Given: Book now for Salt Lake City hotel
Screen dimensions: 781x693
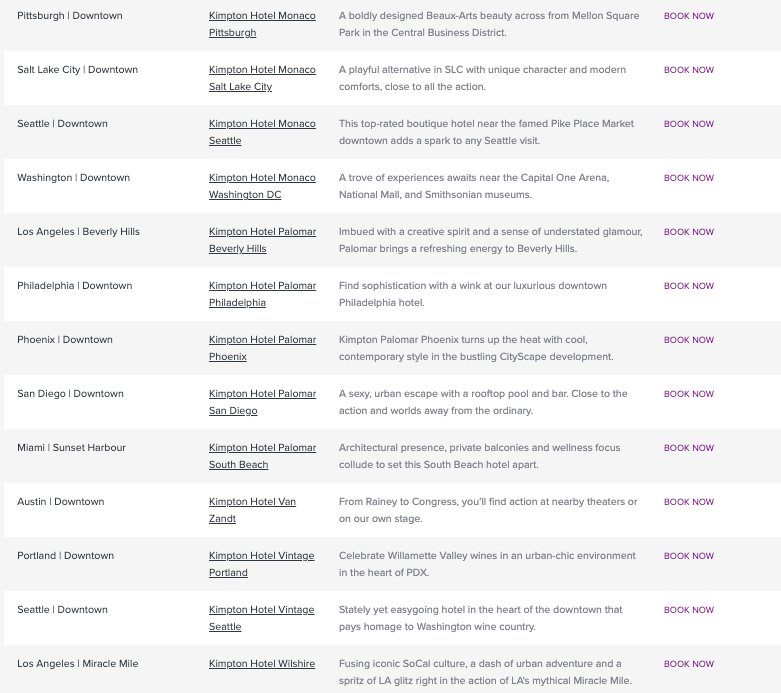Looking at the screenshot, I should pos(689,70).
